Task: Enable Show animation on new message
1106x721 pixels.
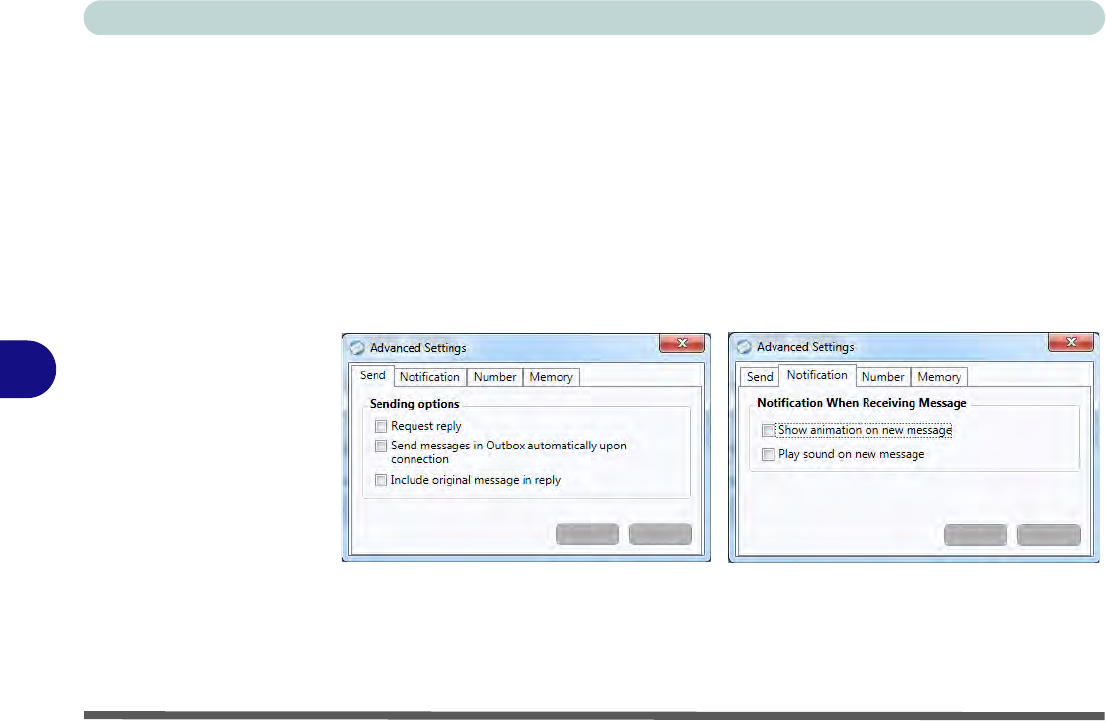Action: [768, 430]
